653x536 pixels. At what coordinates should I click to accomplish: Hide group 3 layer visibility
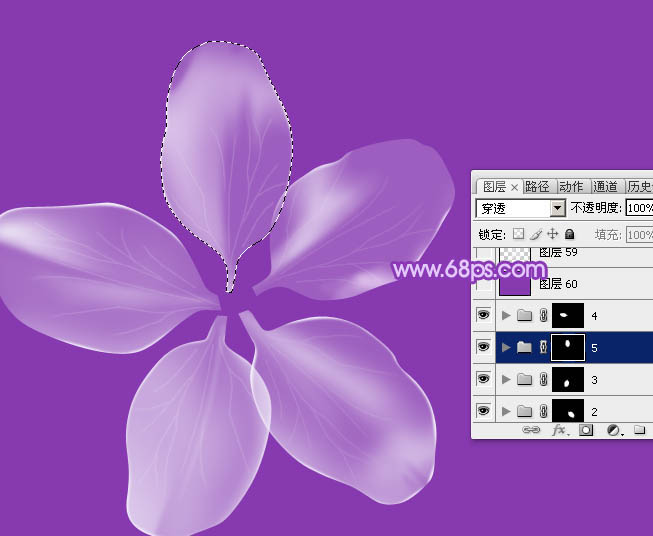[483, 379]
